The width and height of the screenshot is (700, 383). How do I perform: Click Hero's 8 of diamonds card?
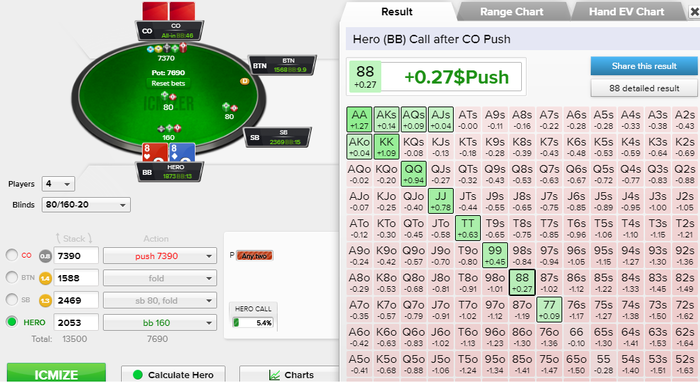click(x=182, y=152)
